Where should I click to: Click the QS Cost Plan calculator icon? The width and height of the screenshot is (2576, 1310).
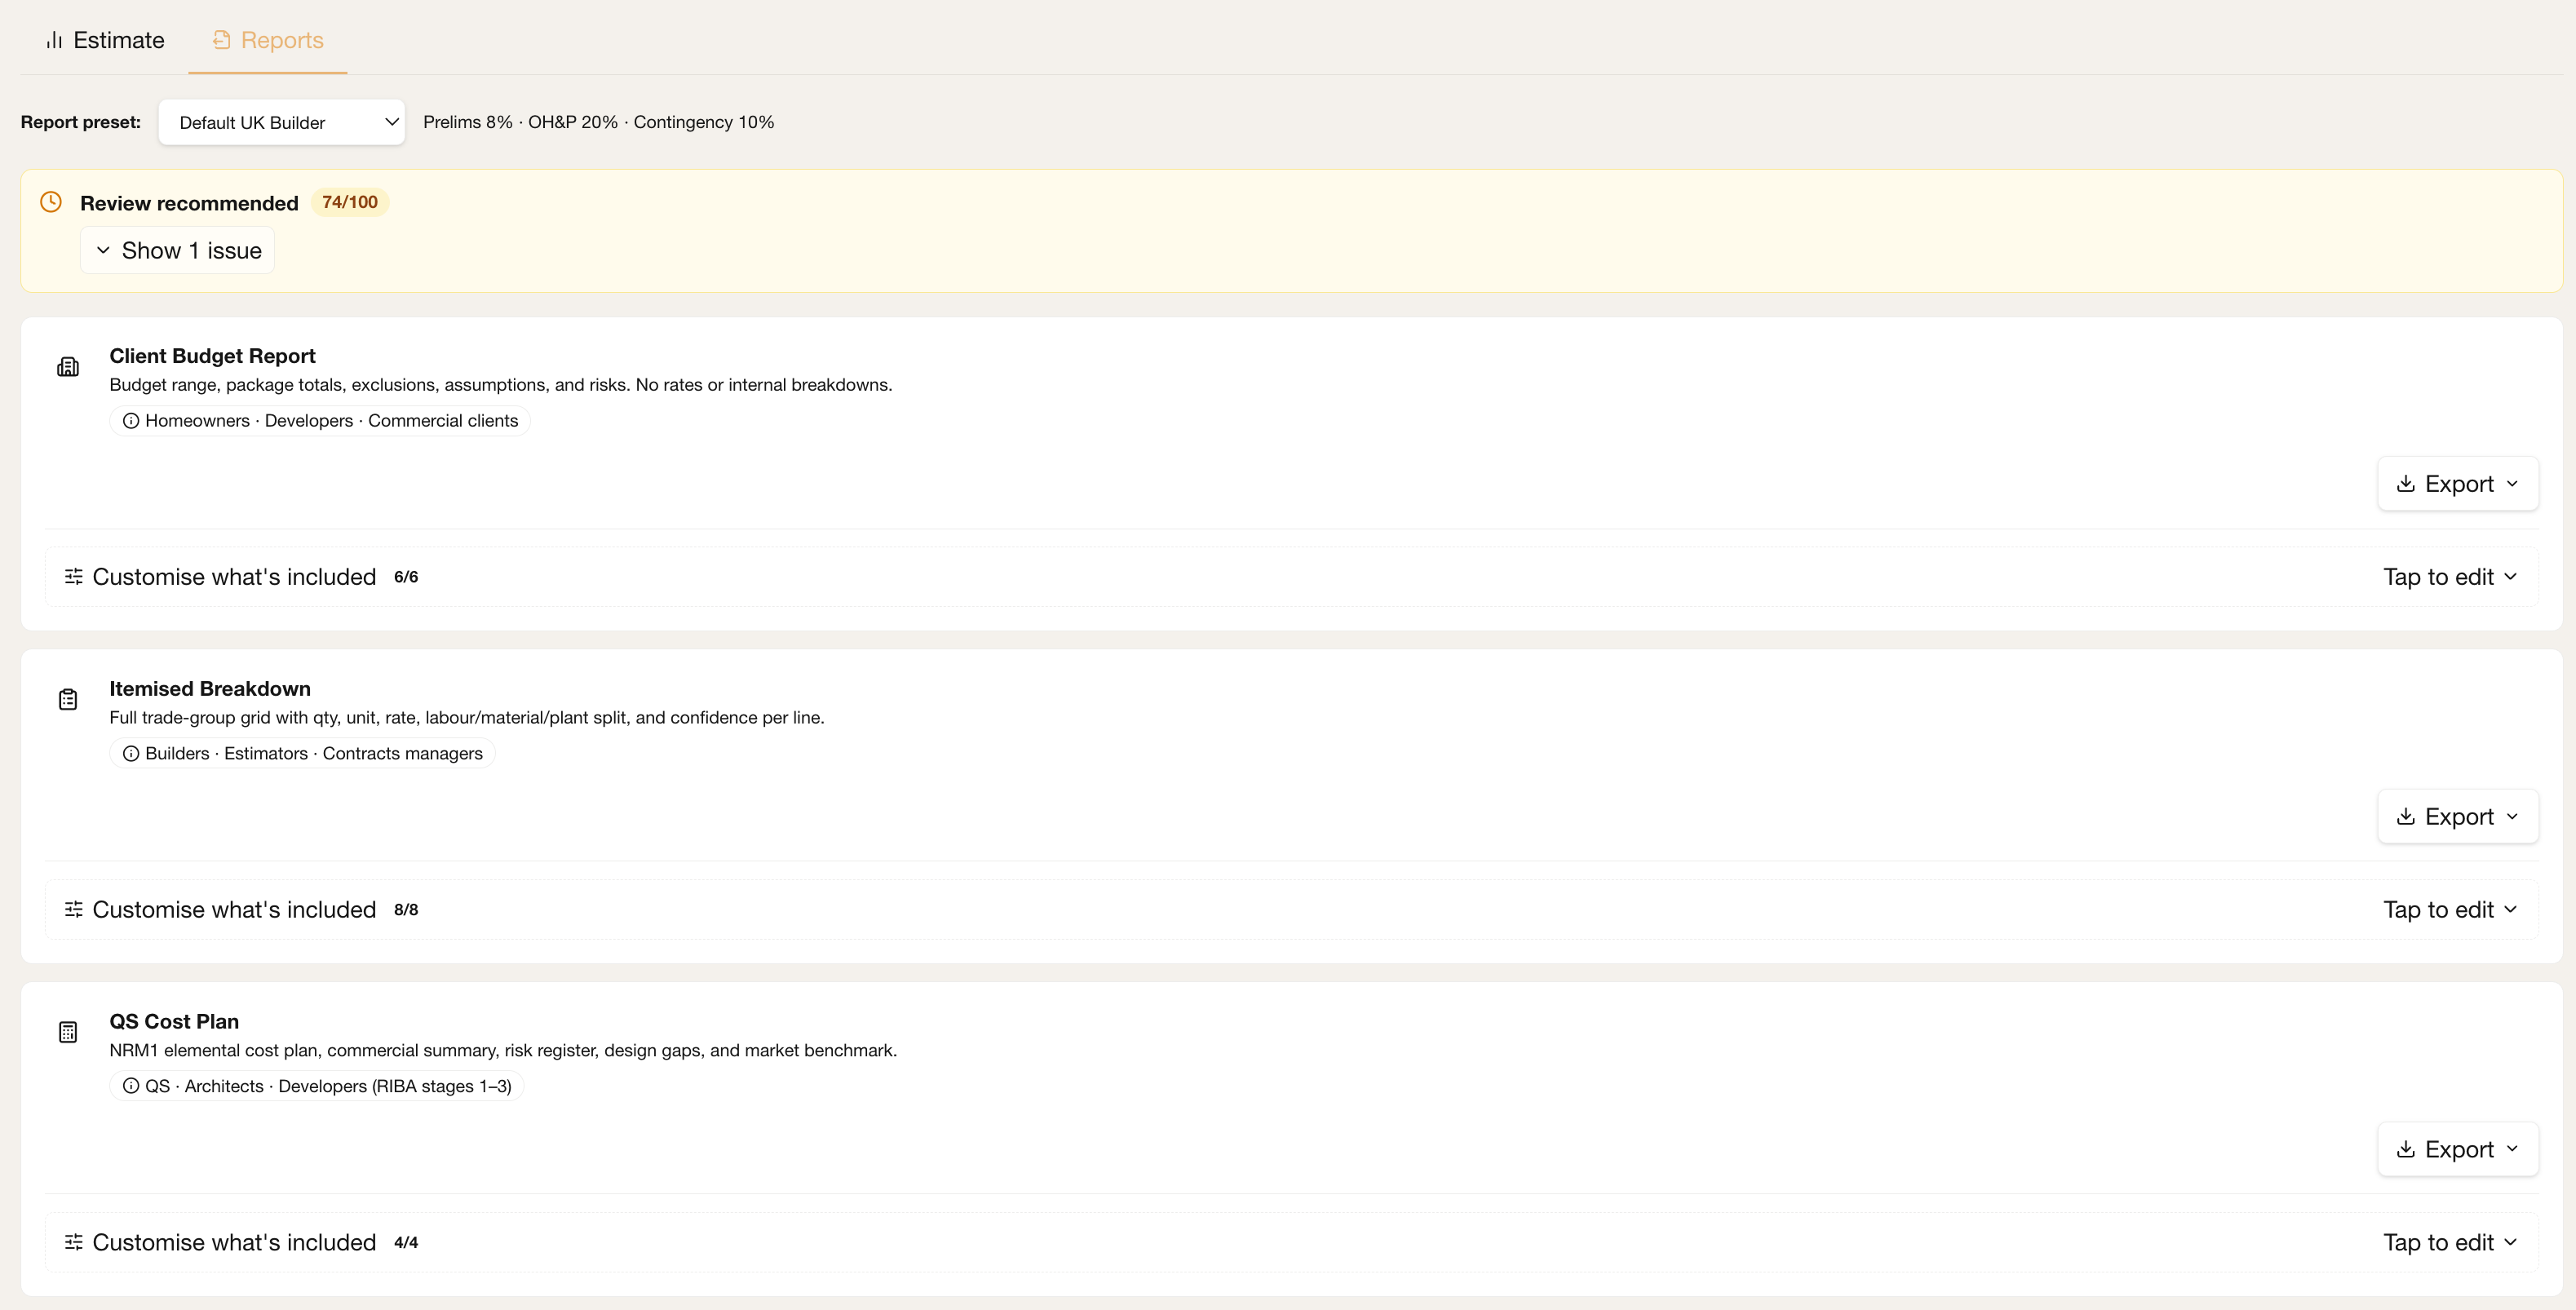tap(68, 1032)
